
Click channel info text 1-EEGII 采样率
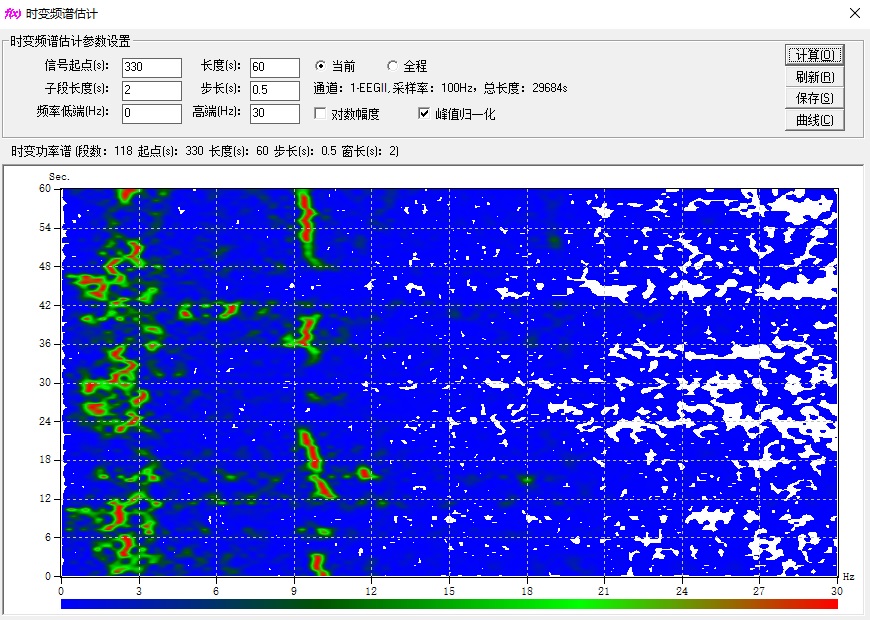coord(440,88)
